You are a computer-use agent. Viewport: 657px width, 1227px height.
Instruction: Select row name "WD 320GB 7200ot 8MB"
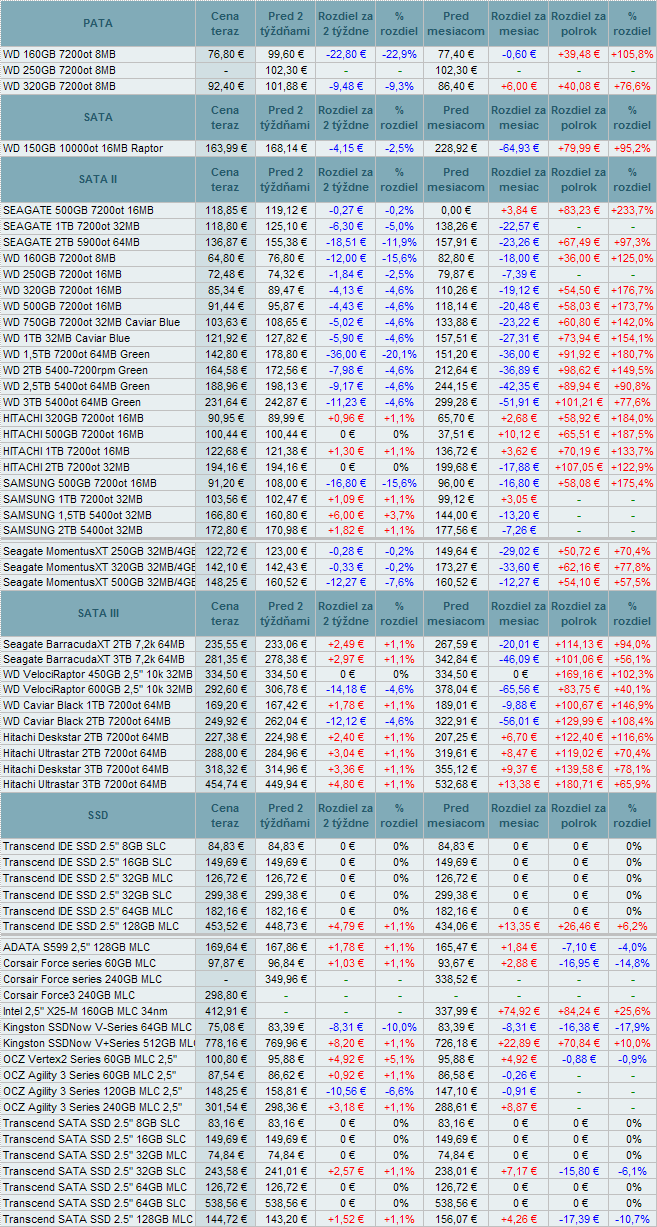coord(59,87)
